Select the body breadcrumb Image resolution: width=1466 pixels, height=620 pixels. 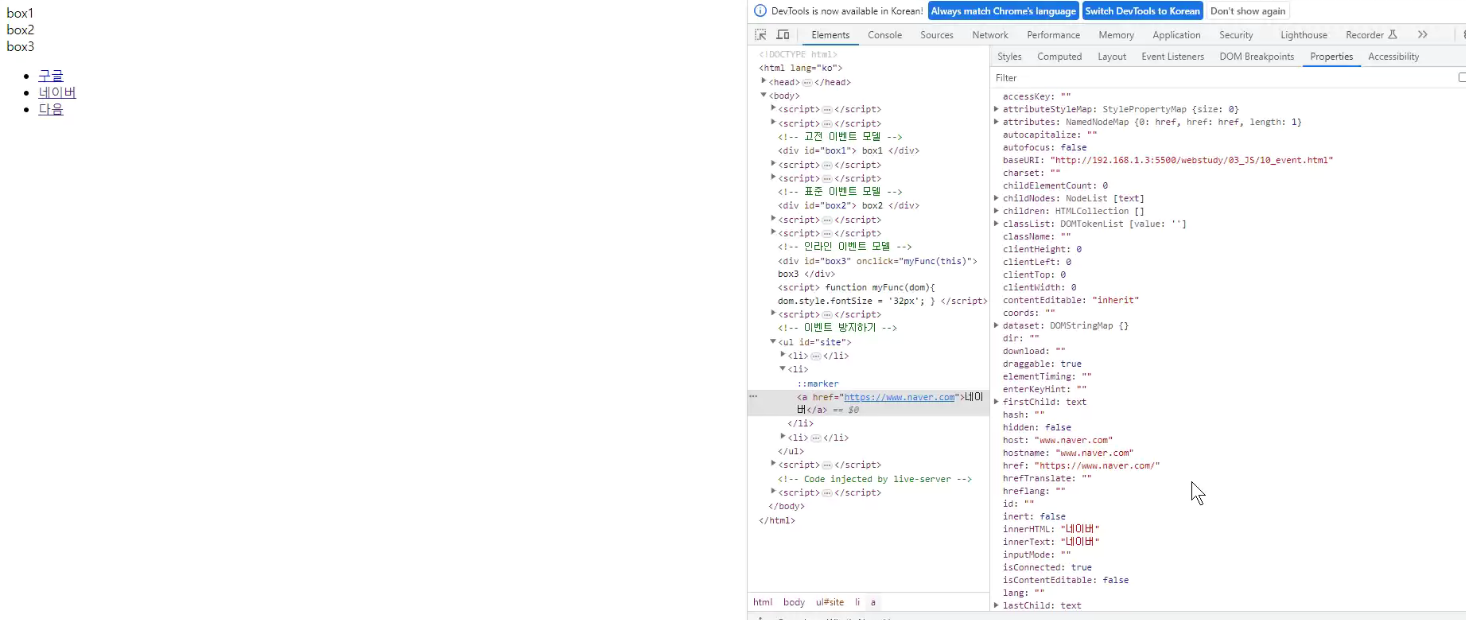[x=794, y=602]
